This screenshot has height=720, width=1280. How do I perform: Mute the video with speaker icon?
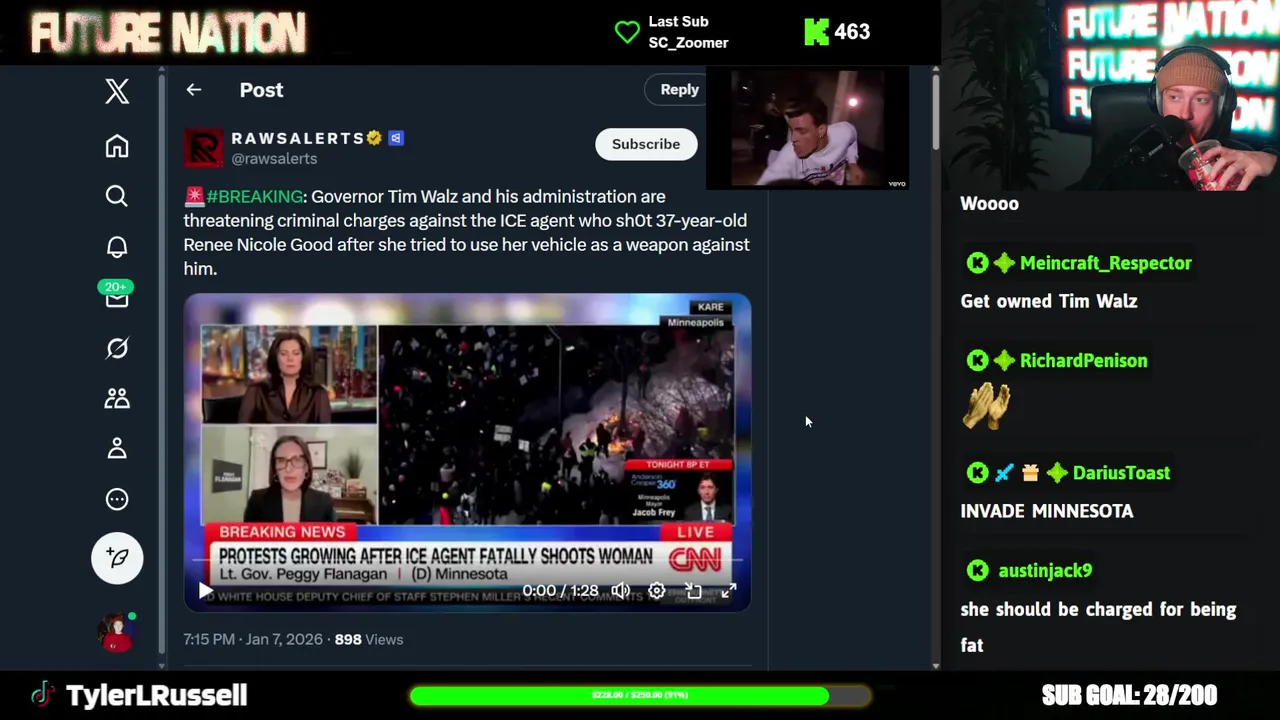(621, 591)
